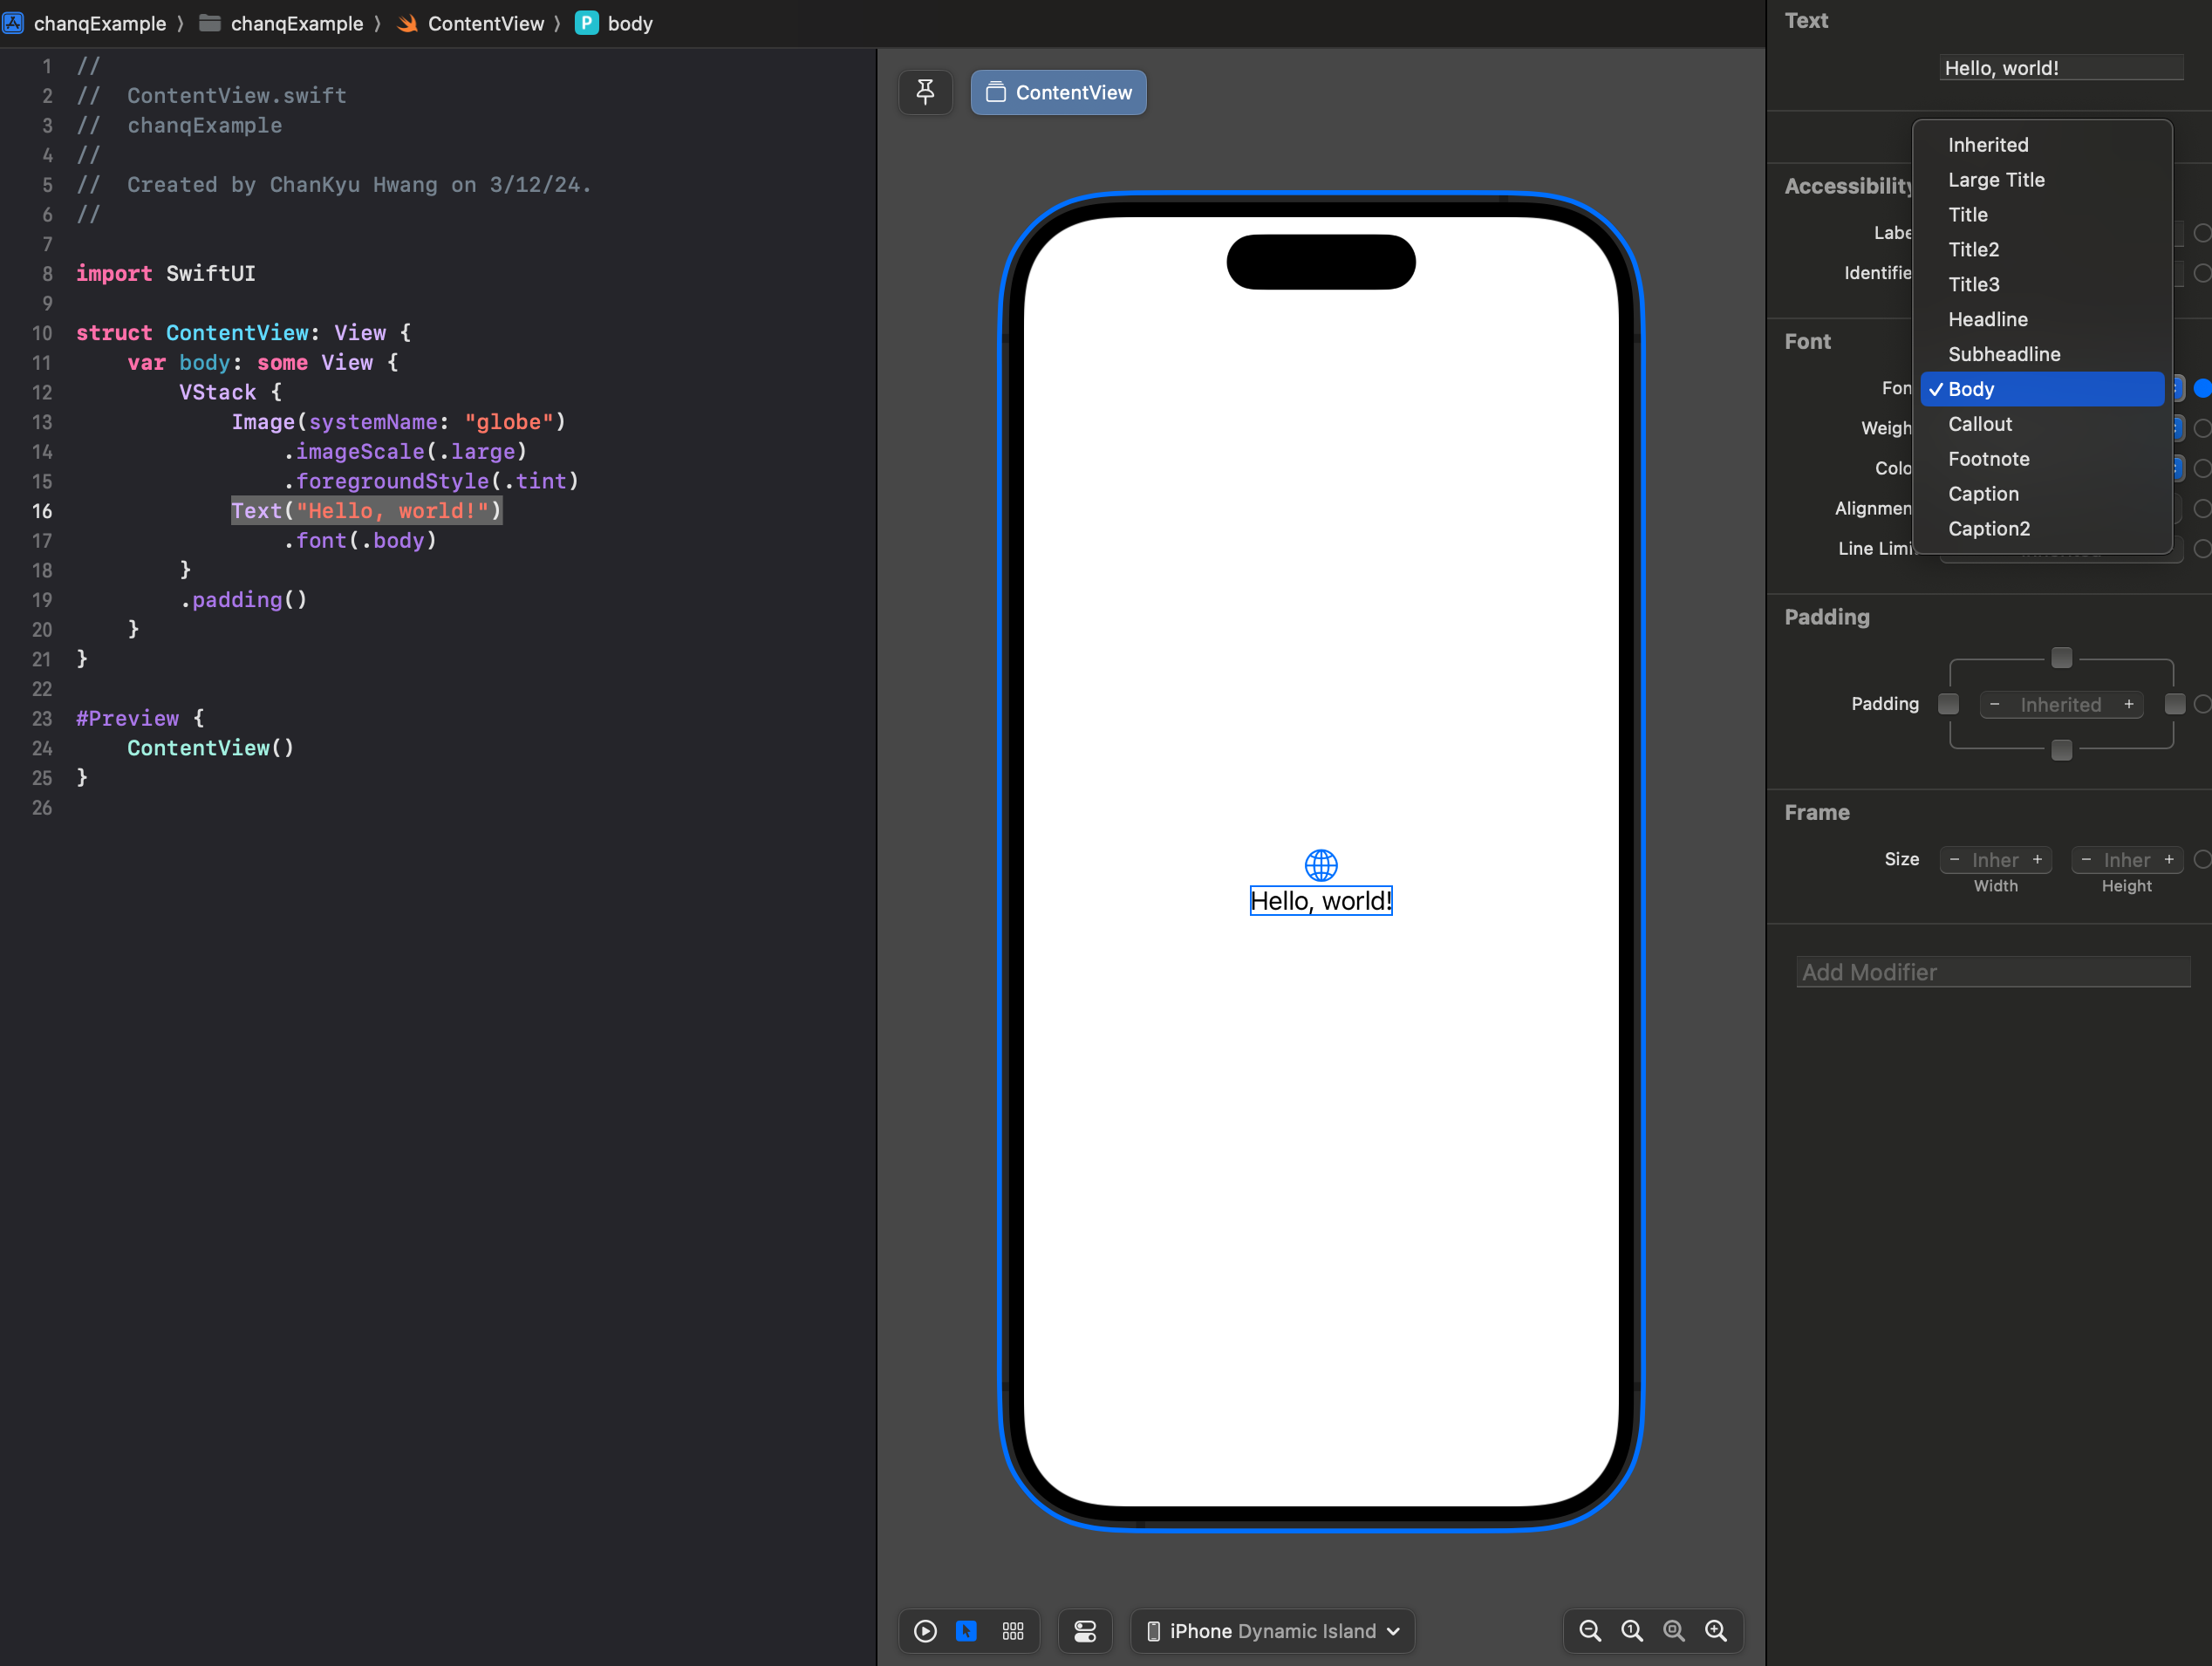Select Hello, world! text in preview

click(1320, 901)
